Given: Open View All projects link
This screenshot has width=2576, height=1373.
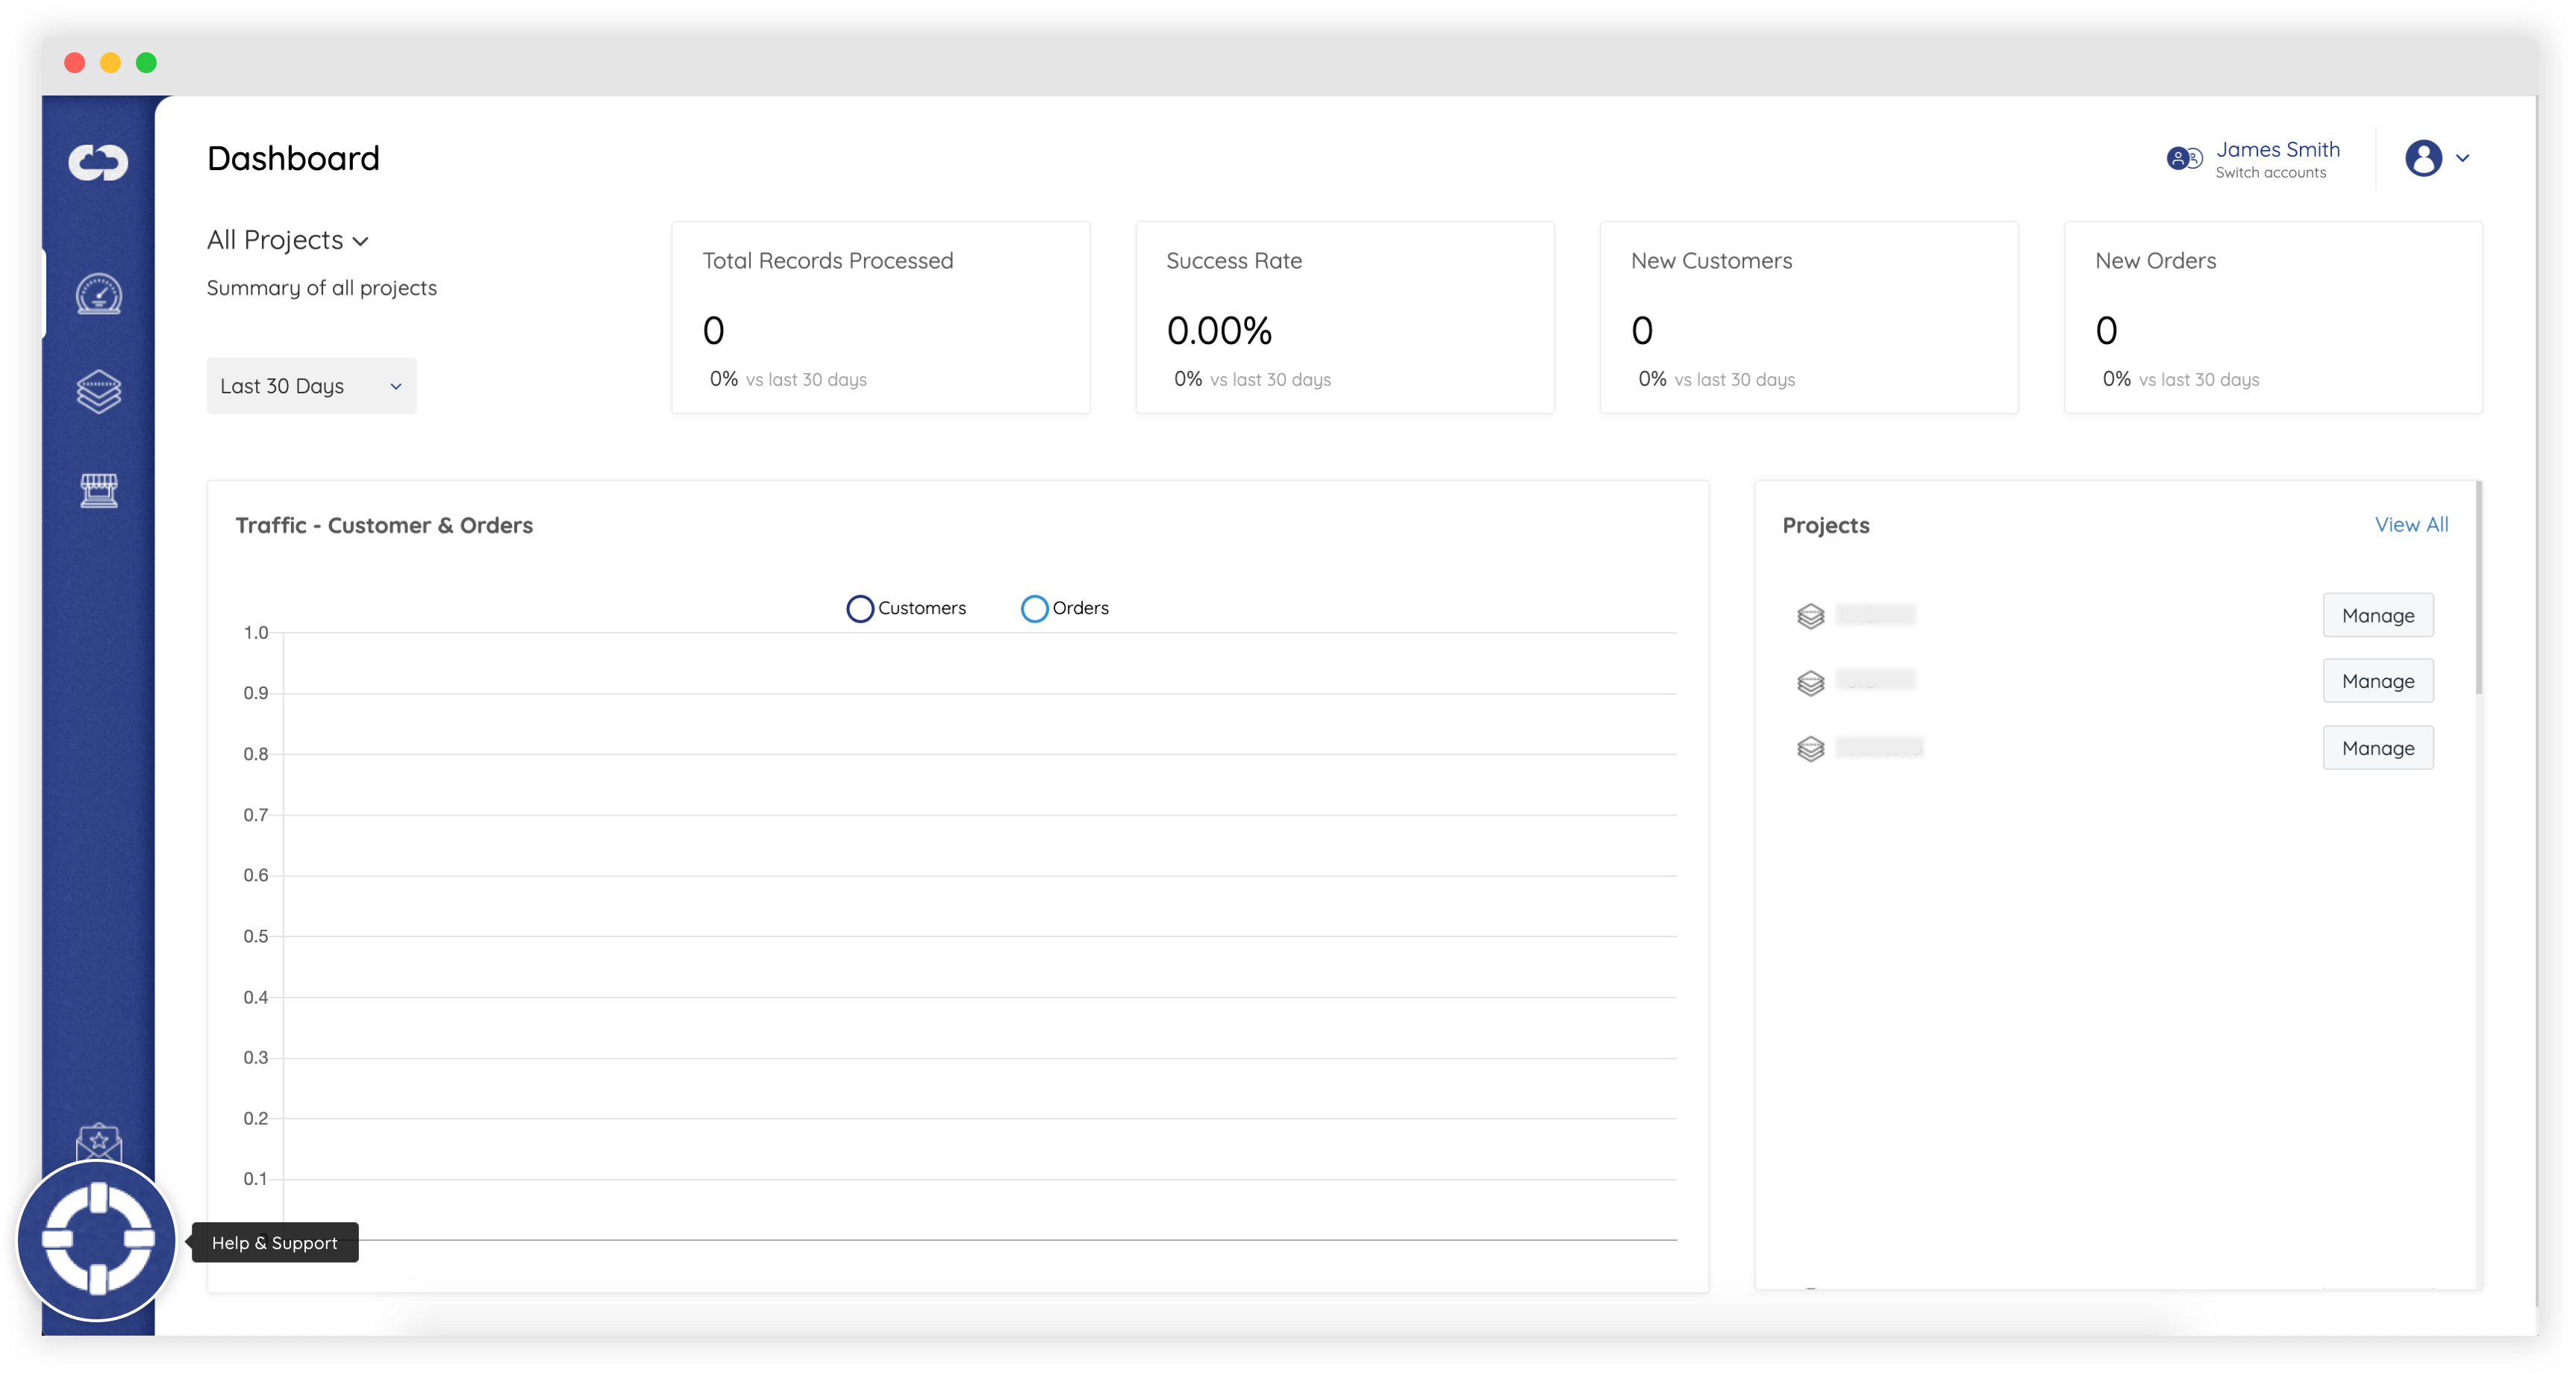Looking at the screenshot, I should point(2411,524).
